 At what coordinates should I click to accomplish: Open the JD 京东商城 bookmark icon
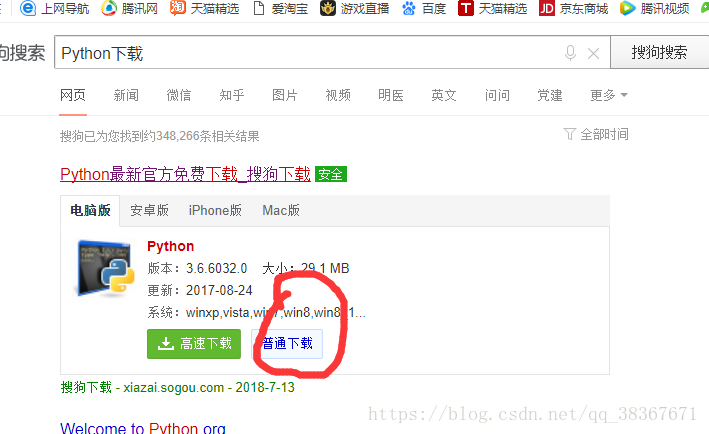(x=547, y=8)
